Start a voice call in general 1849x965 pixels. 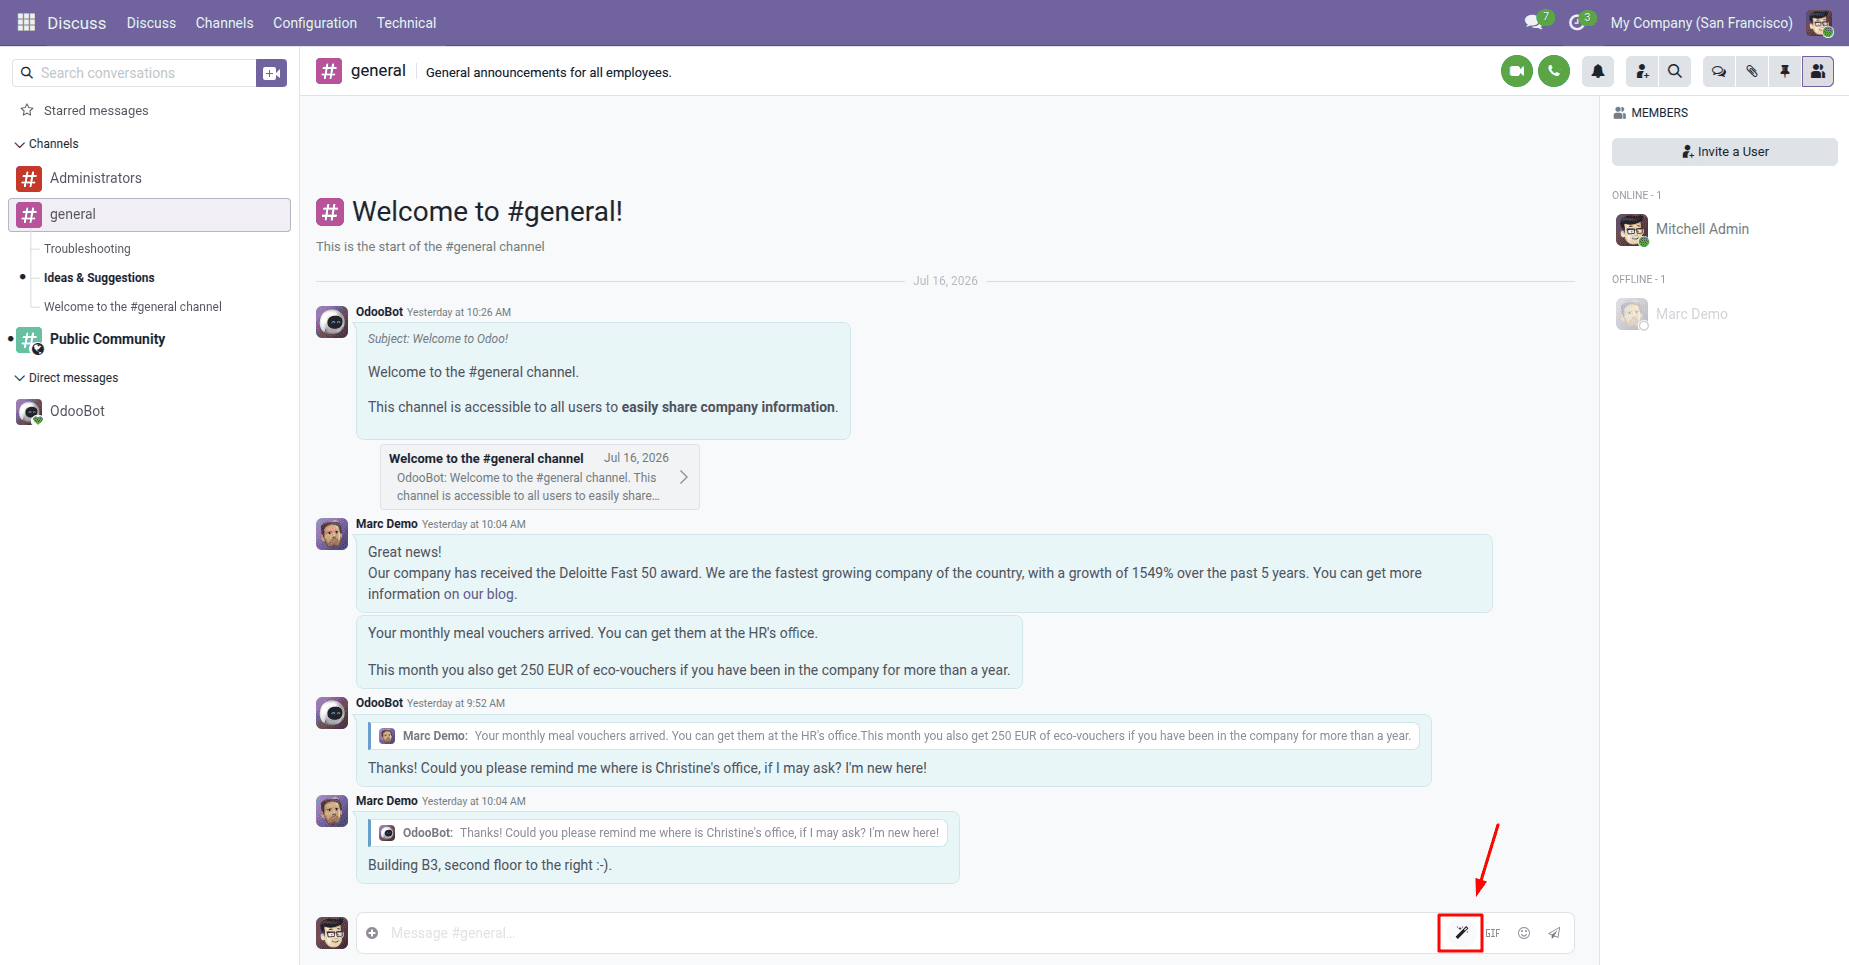click(x=1553, y=71)
